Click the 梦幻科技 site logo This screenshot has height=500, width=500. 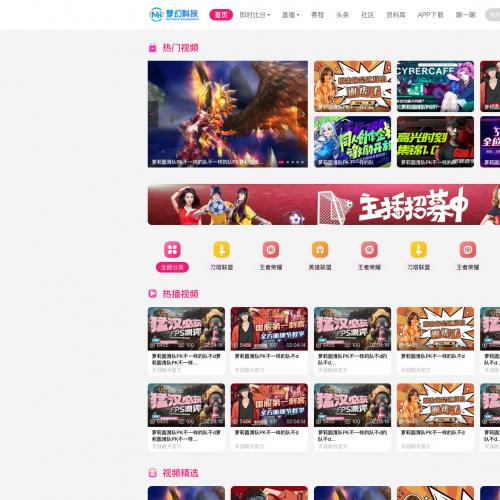(x=174, y=14)
